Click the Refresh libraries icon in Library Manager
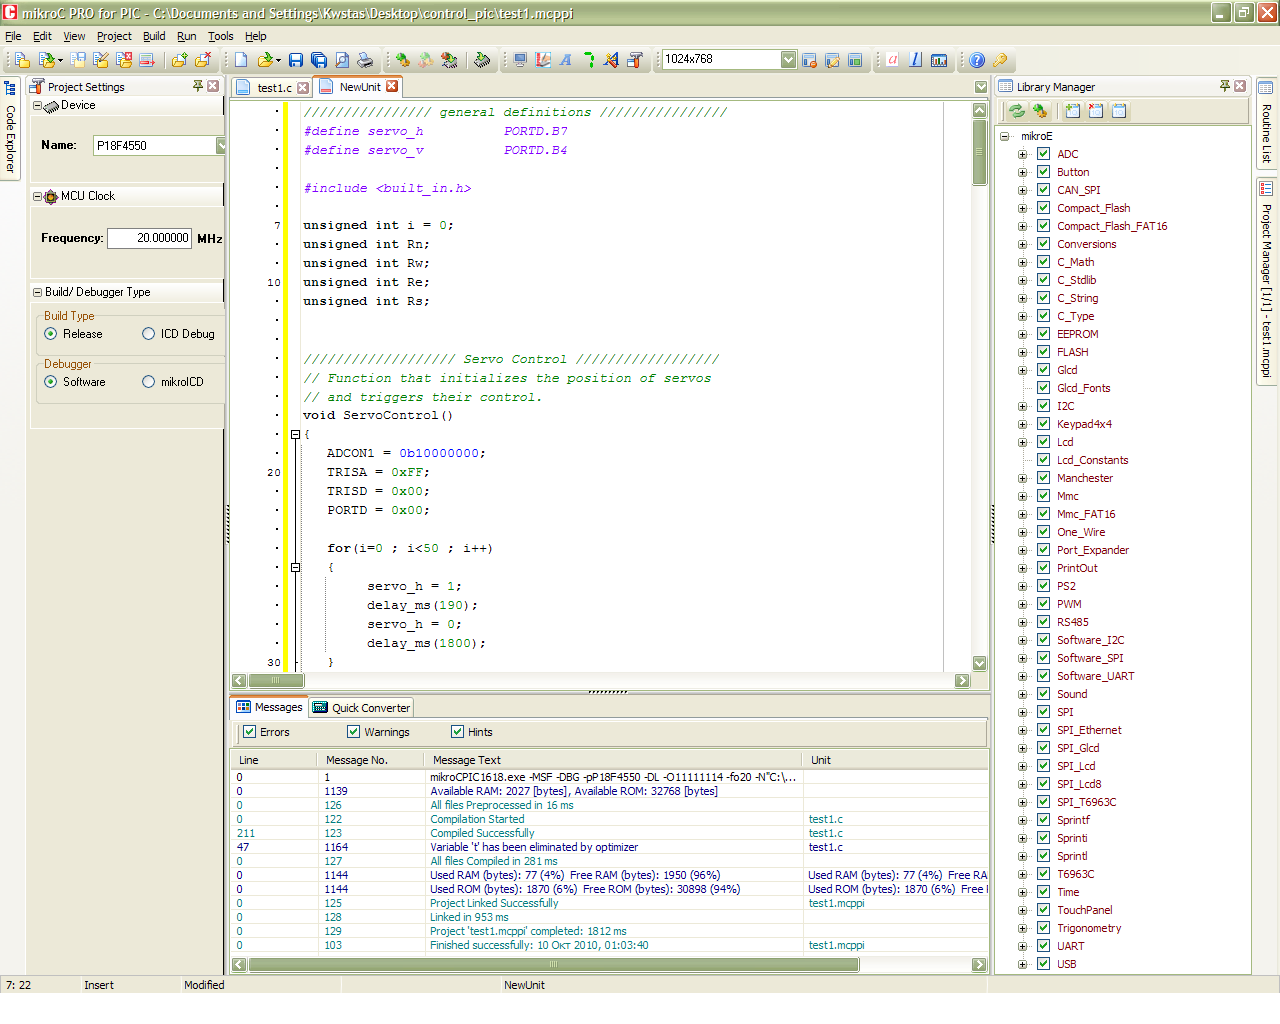This screenshot has width=1280, height=1024. [1017, 111]
